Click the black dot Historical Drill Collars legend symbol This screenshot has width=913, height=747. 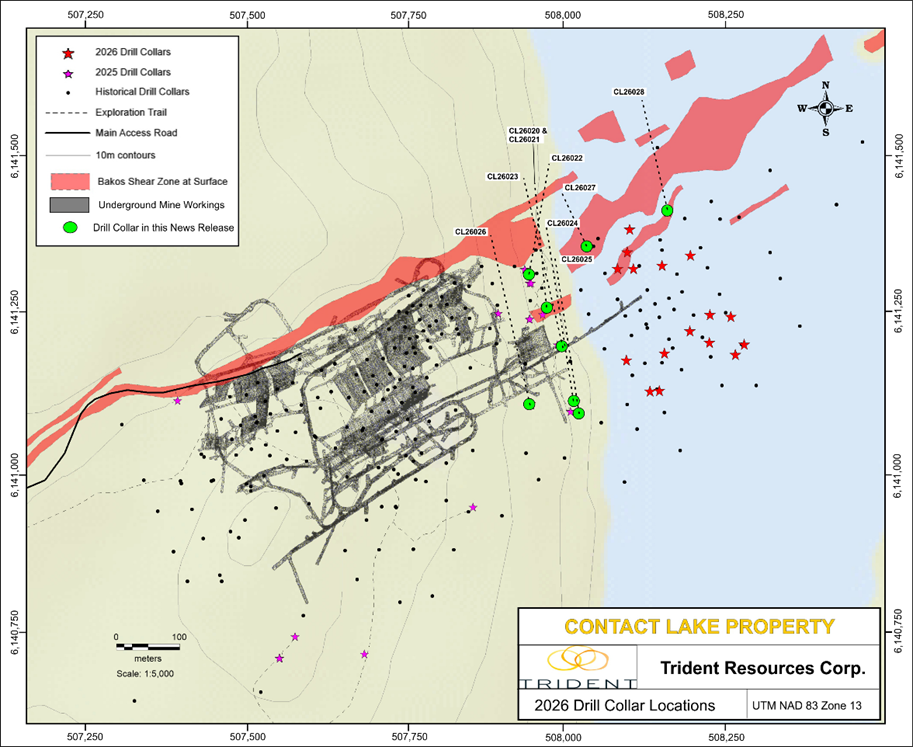tap(68, 92)
